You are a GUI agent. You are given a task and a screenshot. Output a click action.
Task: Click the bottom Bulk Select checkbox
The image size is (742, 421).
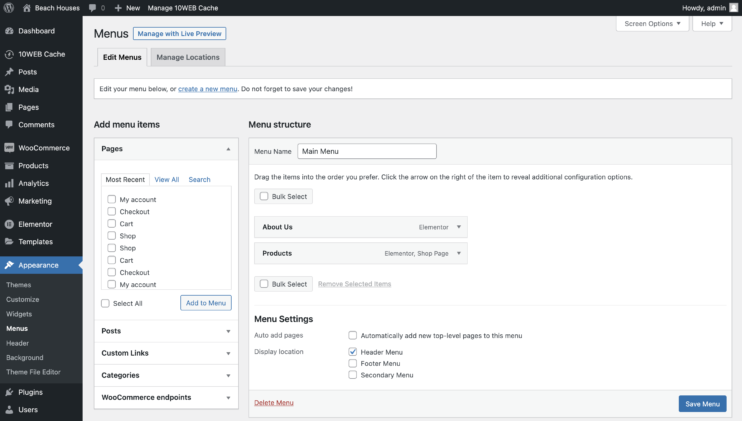pyautogui.click(x=264, y=284)
